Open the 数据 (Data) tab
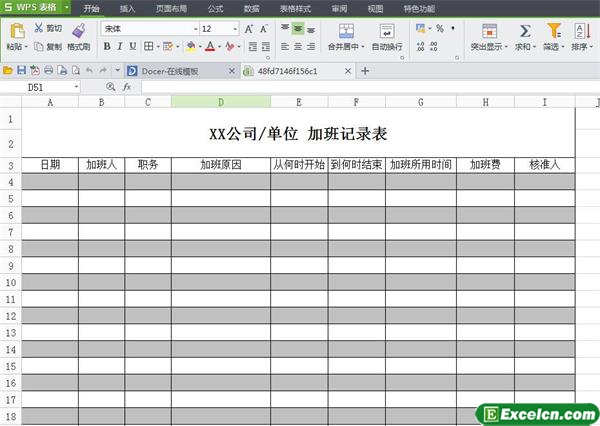Viewport: 600px width, 426px height. [x=252, y=8]
